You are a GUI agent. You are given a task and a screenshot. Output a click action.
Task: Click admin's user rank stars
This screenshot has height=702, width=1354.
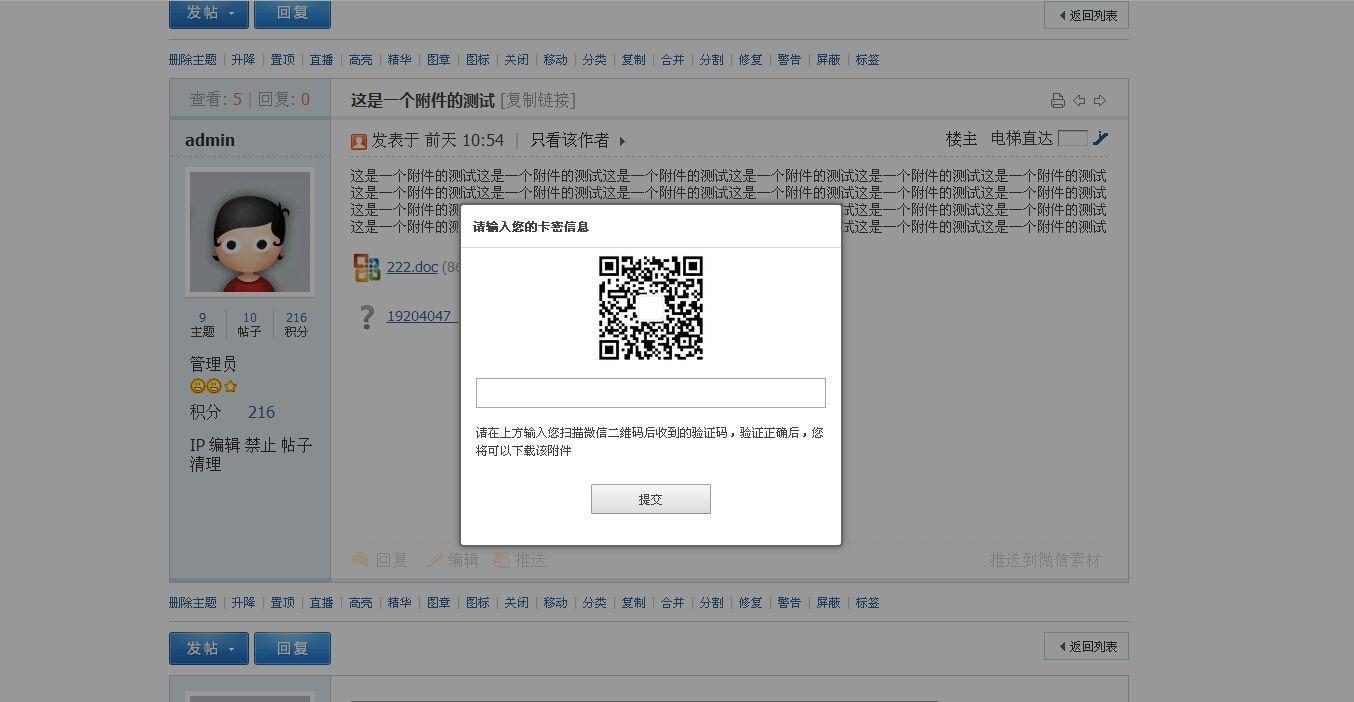click(213, 386)
